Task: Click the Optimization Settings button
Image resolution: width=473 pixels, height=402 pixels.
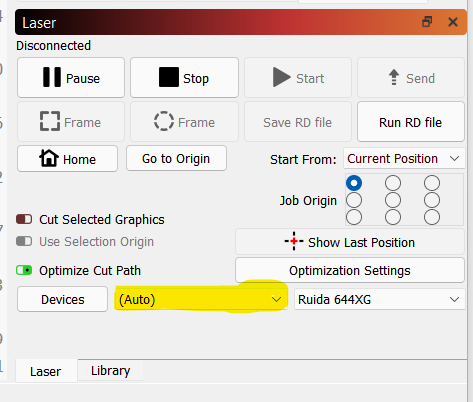Action: coord(350,270)
